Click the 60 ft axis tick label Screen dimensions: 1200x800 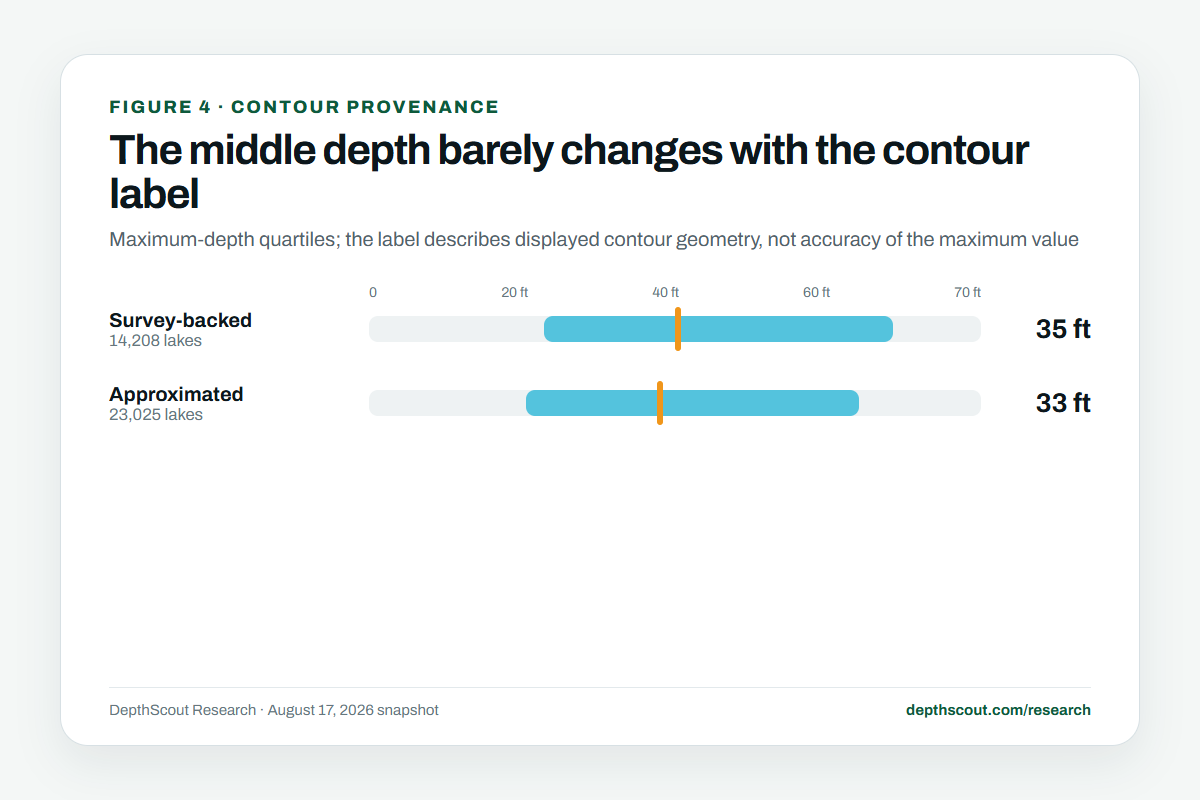tap(817, 292)
